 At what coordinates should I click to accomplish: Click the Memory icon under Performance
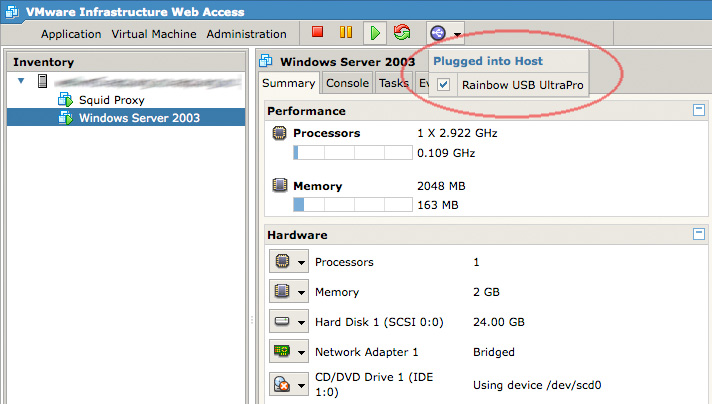[x=279, y=185]
